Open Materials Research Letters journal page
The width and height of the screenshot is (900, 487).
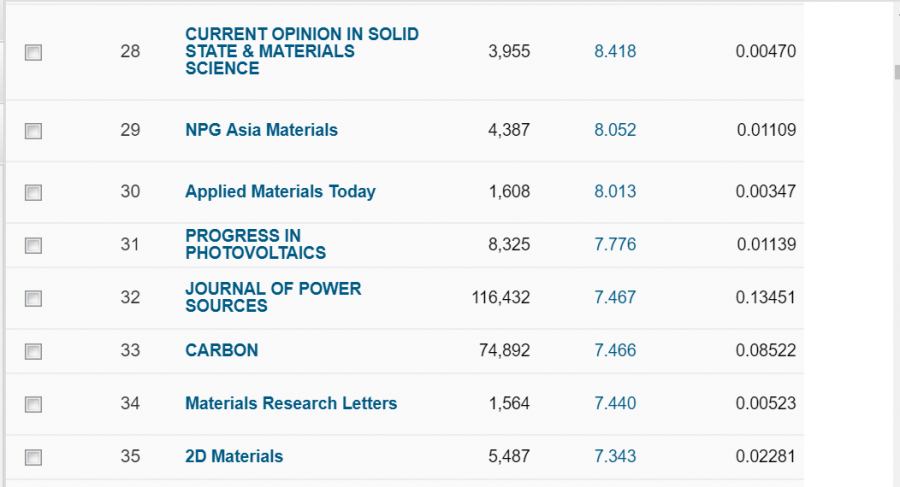[x=291, y=403]
